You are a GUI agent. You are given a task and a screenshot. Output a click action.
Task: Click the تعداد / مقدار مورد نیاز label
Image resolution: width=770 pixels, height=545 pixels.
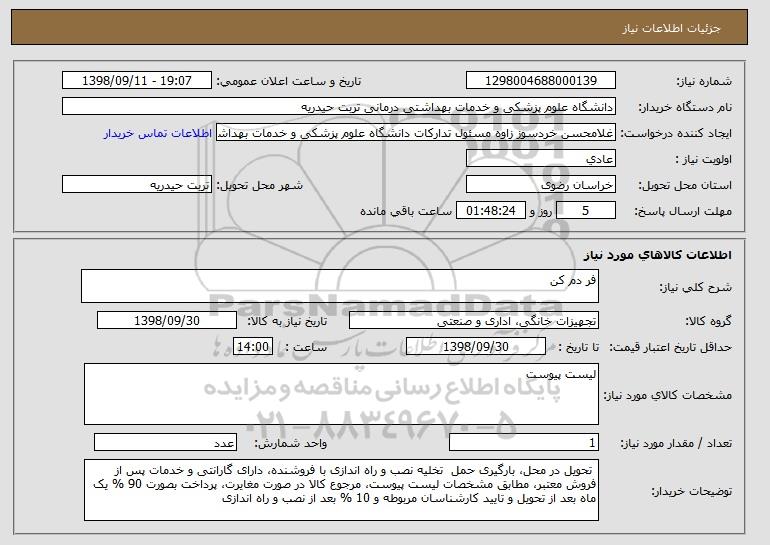tap(676, 443)
